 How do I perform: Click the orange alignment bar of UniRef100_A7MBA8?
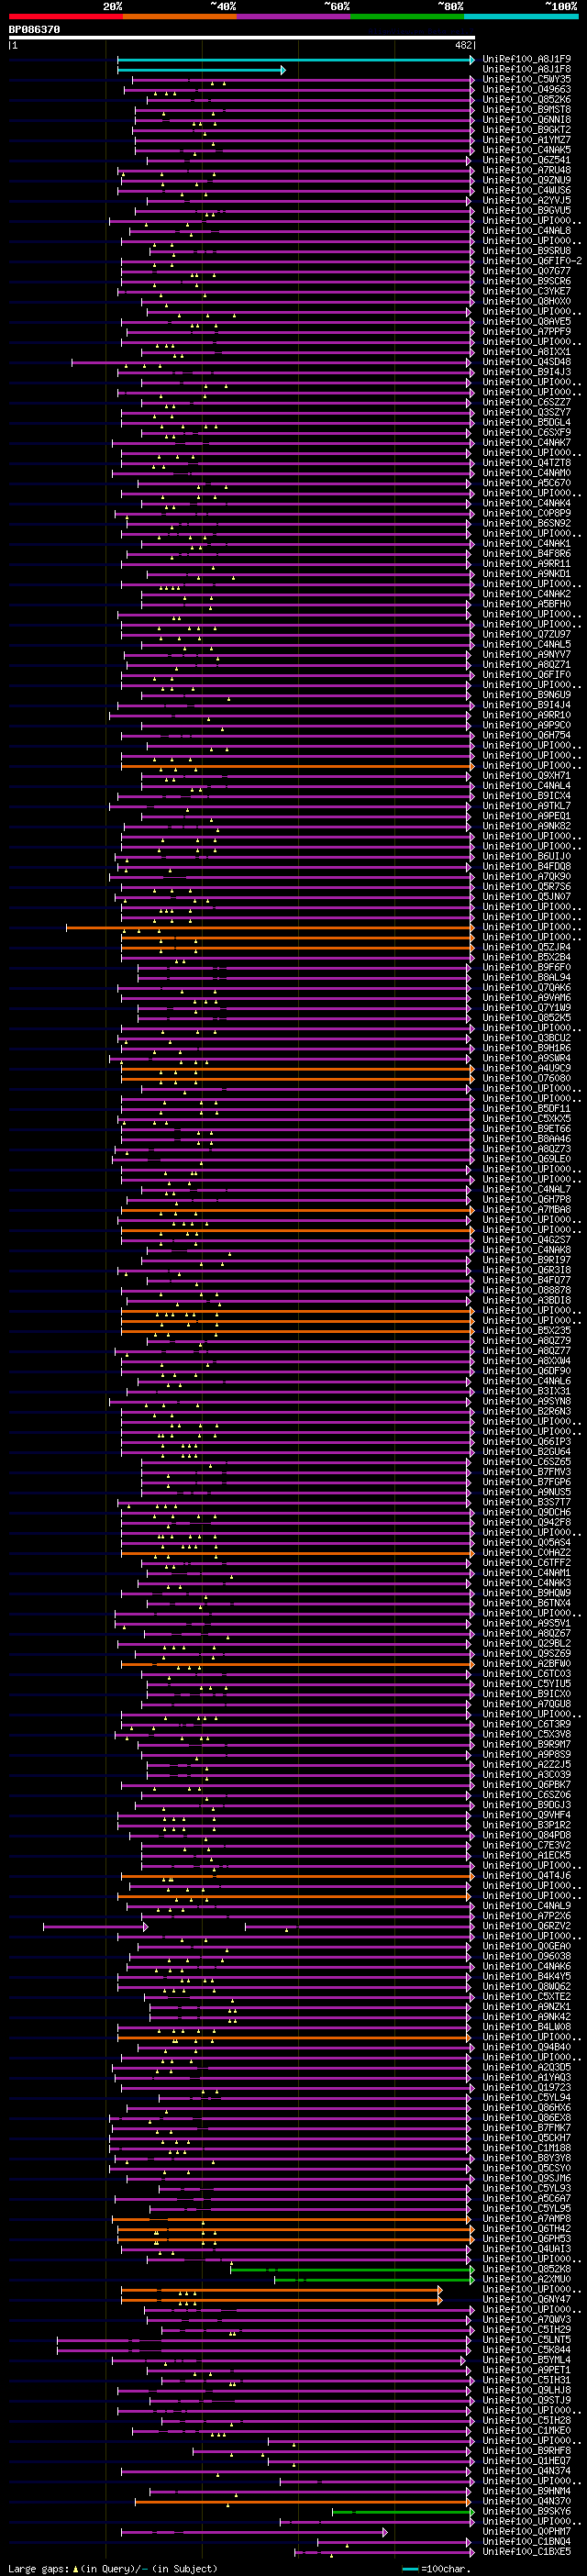[297, 1210]
